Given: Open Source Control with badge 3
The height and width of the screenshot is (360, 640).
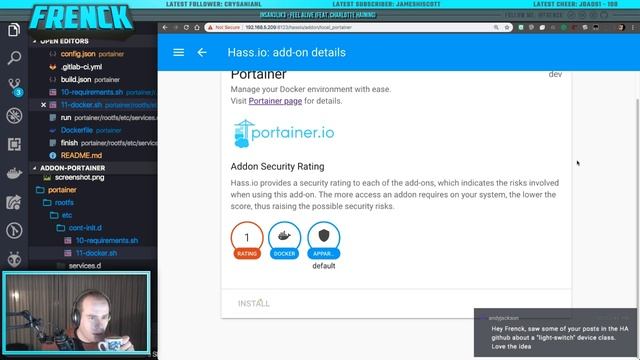Looking at the screenshot, I should click(x=15, y=87).
